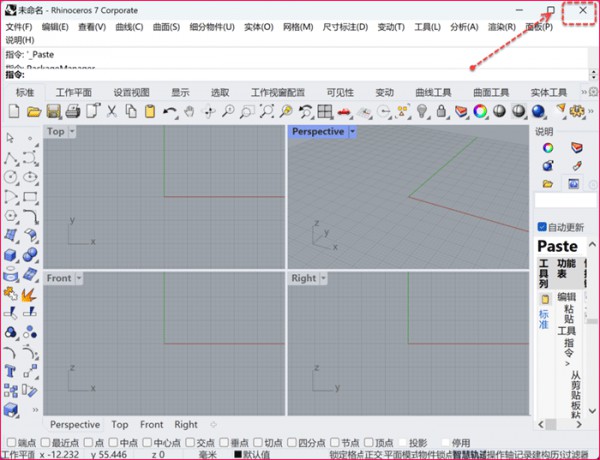The height and width of the screenshot is (460, 600).
Task: Uncheck the 自动更新 checkbox
Action: click(542, 227)
